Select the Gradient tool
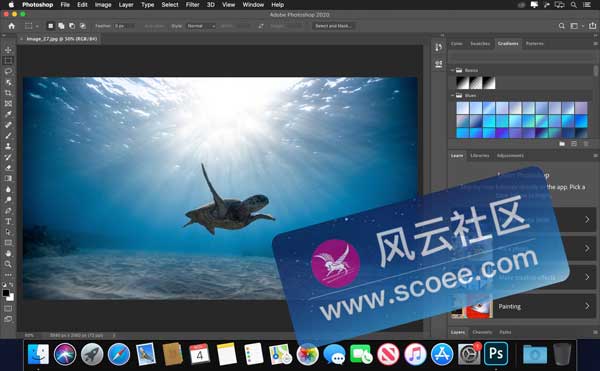This screenshot has width=600, height=371. (8, 178)
